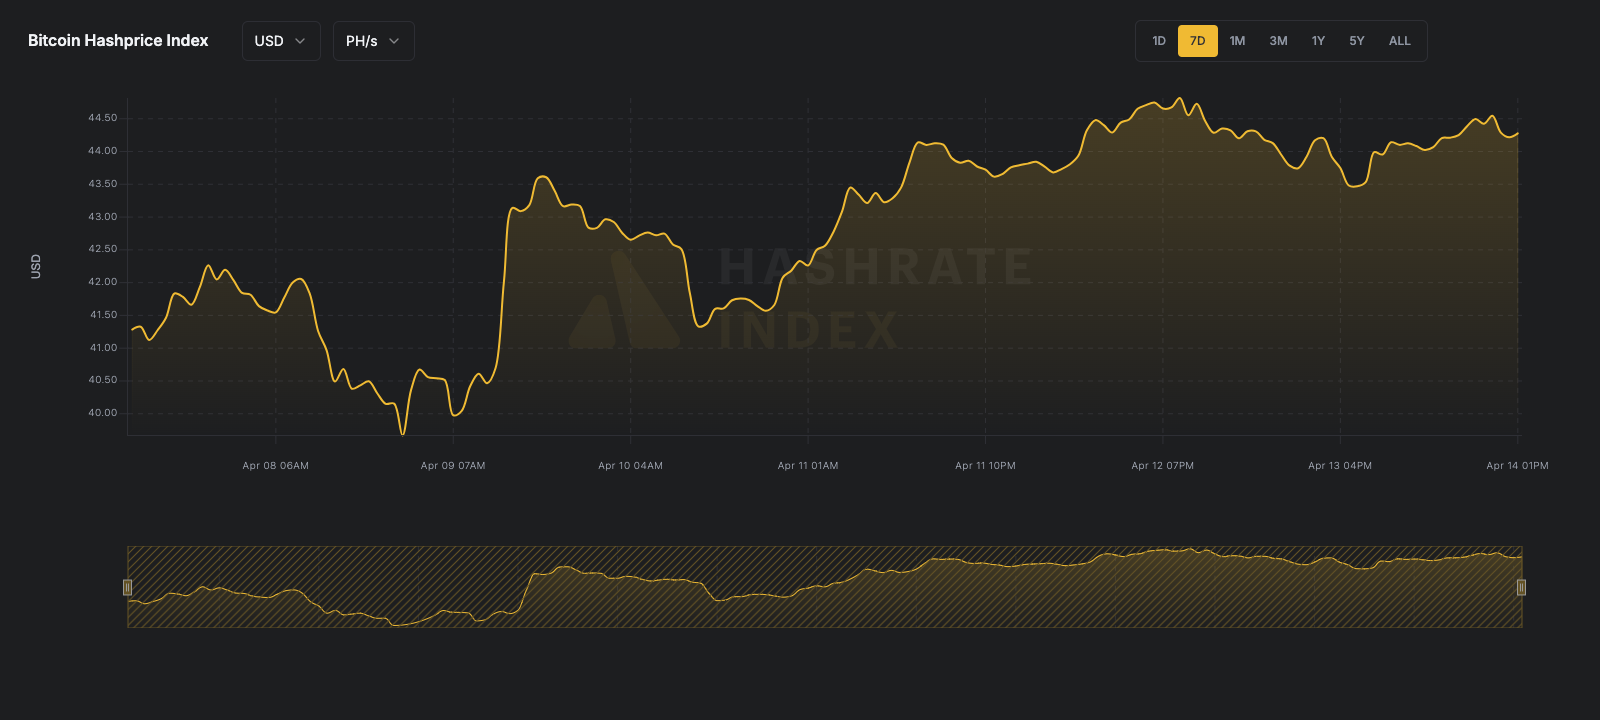Click the 44.50 y-axis value
The height and width of the screenshot is (720, 1600).
102,118
